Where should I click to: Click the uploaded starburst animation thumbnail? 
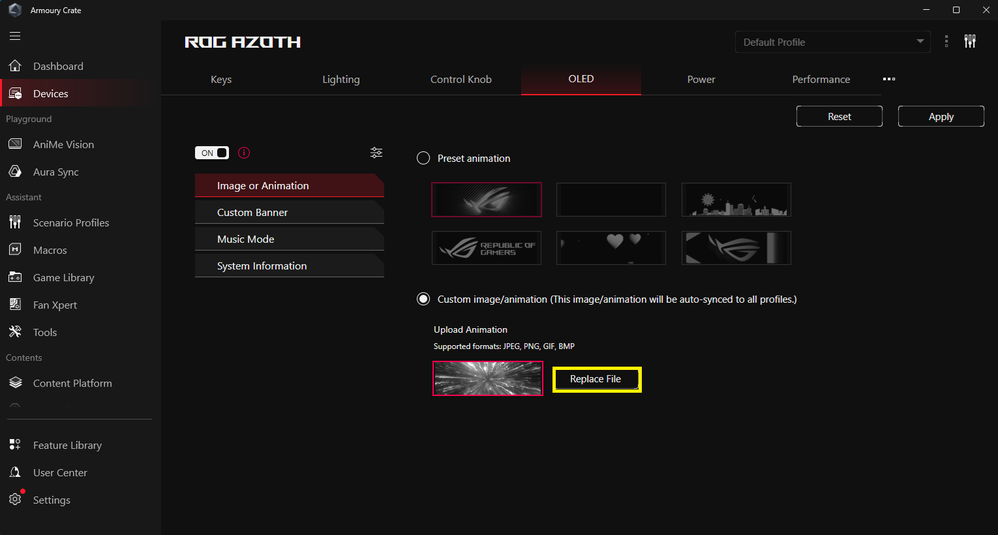488,379
